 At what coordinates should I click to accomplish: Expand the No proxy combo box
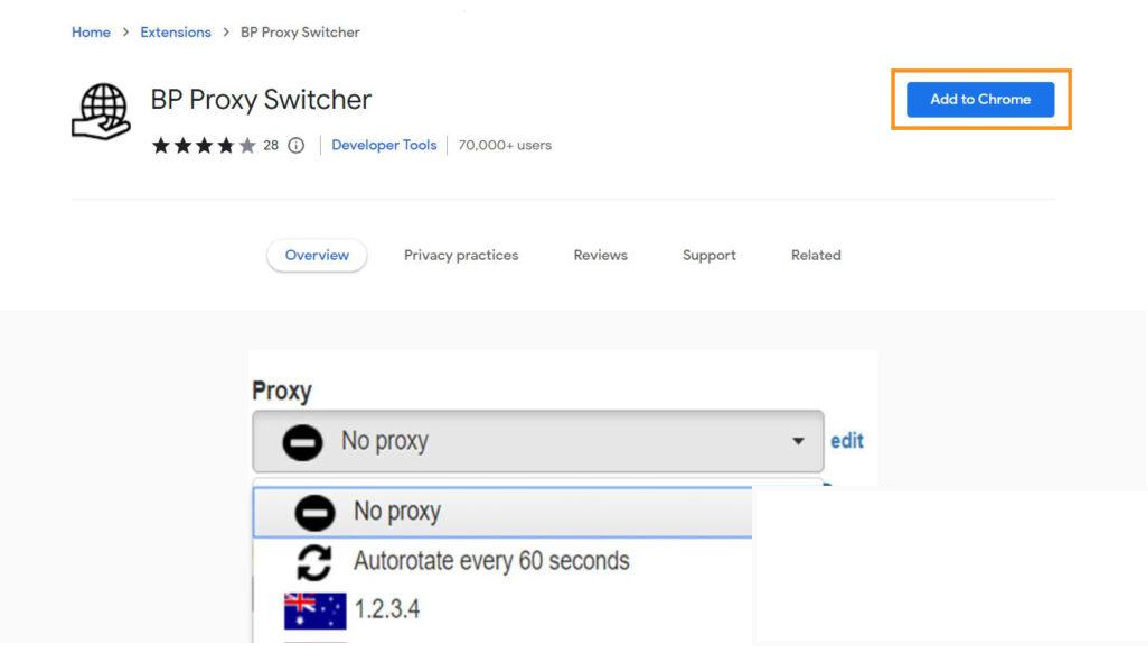[538, 441]
